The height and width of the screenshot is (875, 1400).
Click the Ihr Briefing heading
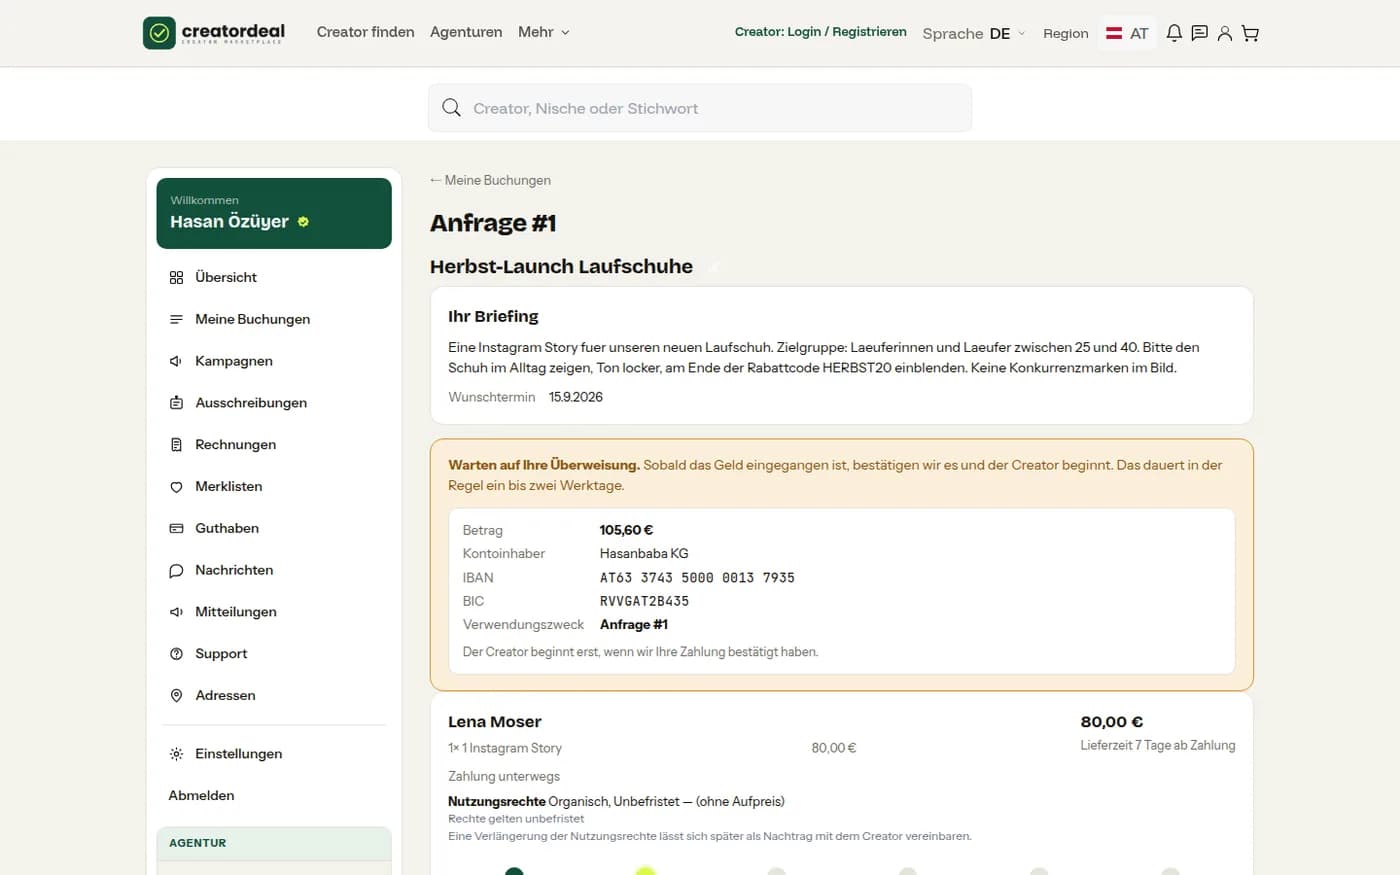click(x=493, y=316)
